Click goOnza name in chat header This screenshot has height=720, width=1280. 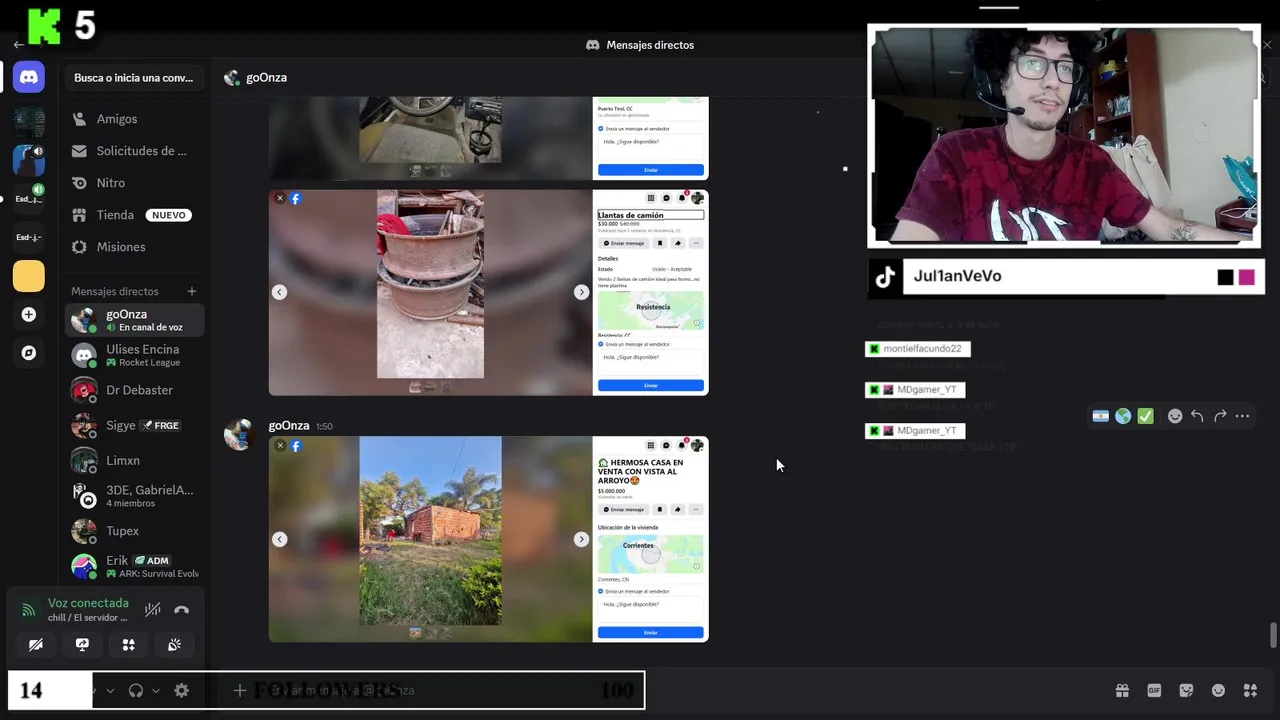click(266, 78)
